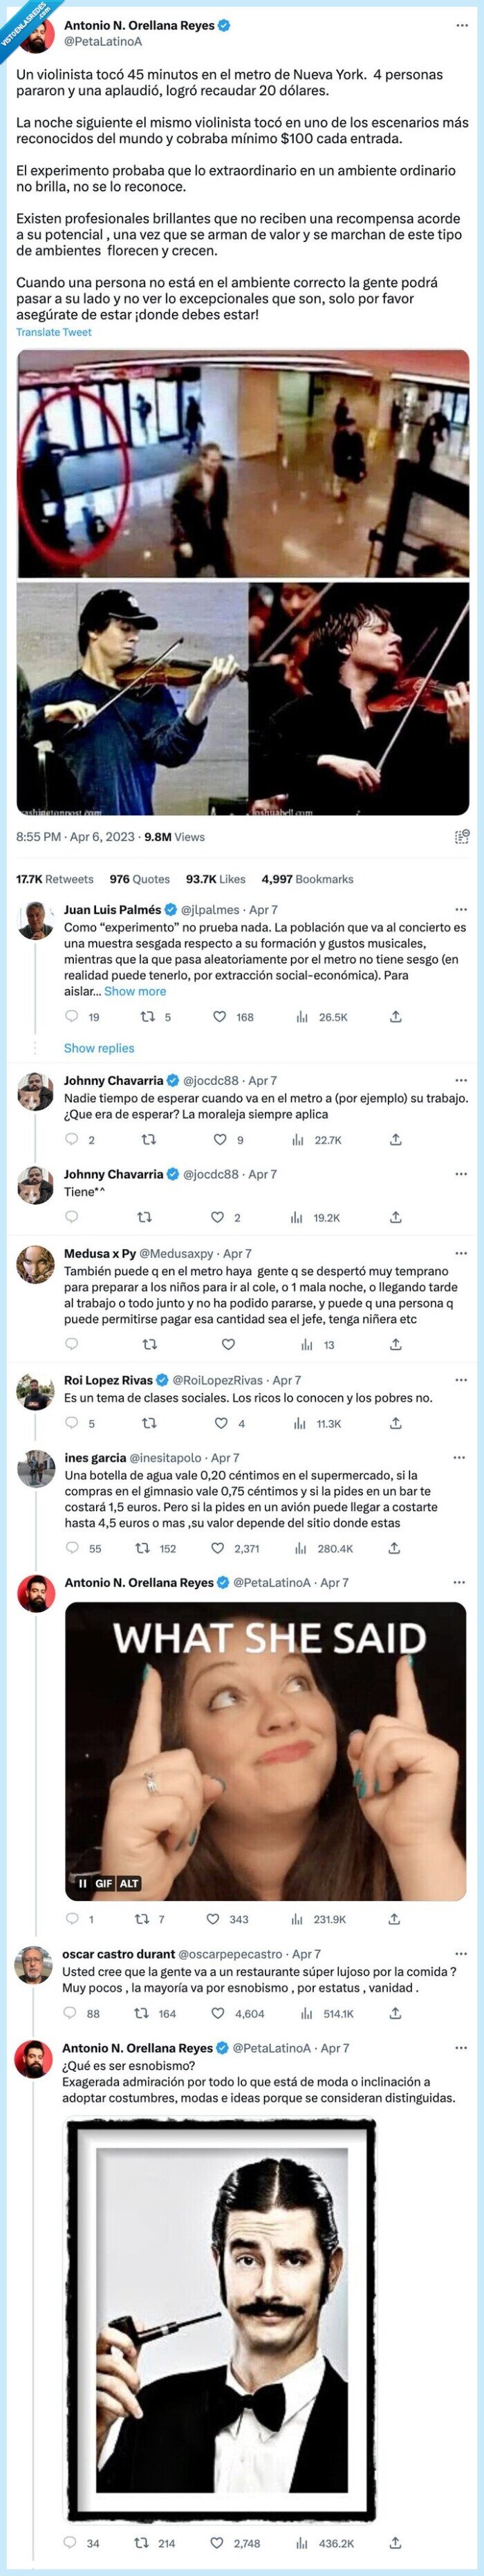484x2576 pixels.
Task: Pause the 'What She Said' GIF
Action: coord(83,1883)
